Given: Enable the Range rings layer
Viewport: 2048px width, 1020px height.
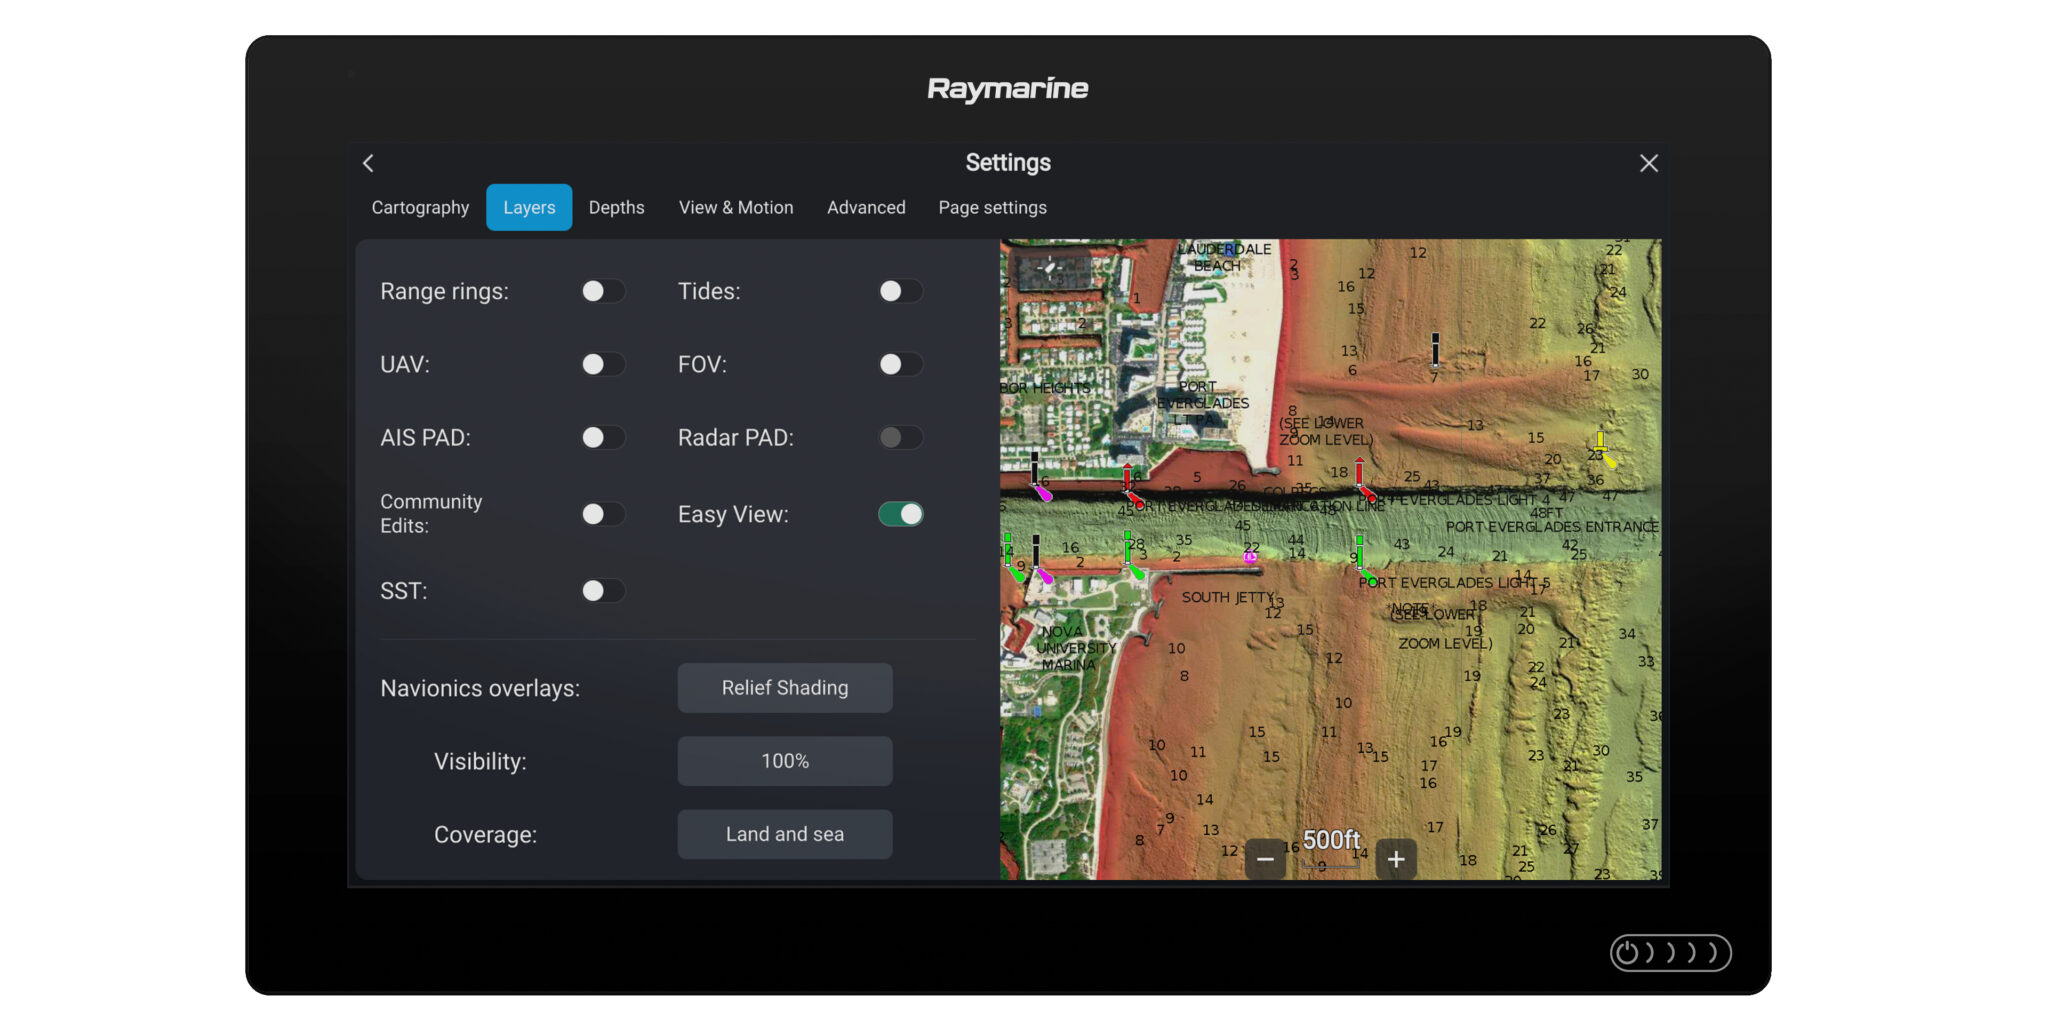Looking at the screenshot, I should coord(603,291).
